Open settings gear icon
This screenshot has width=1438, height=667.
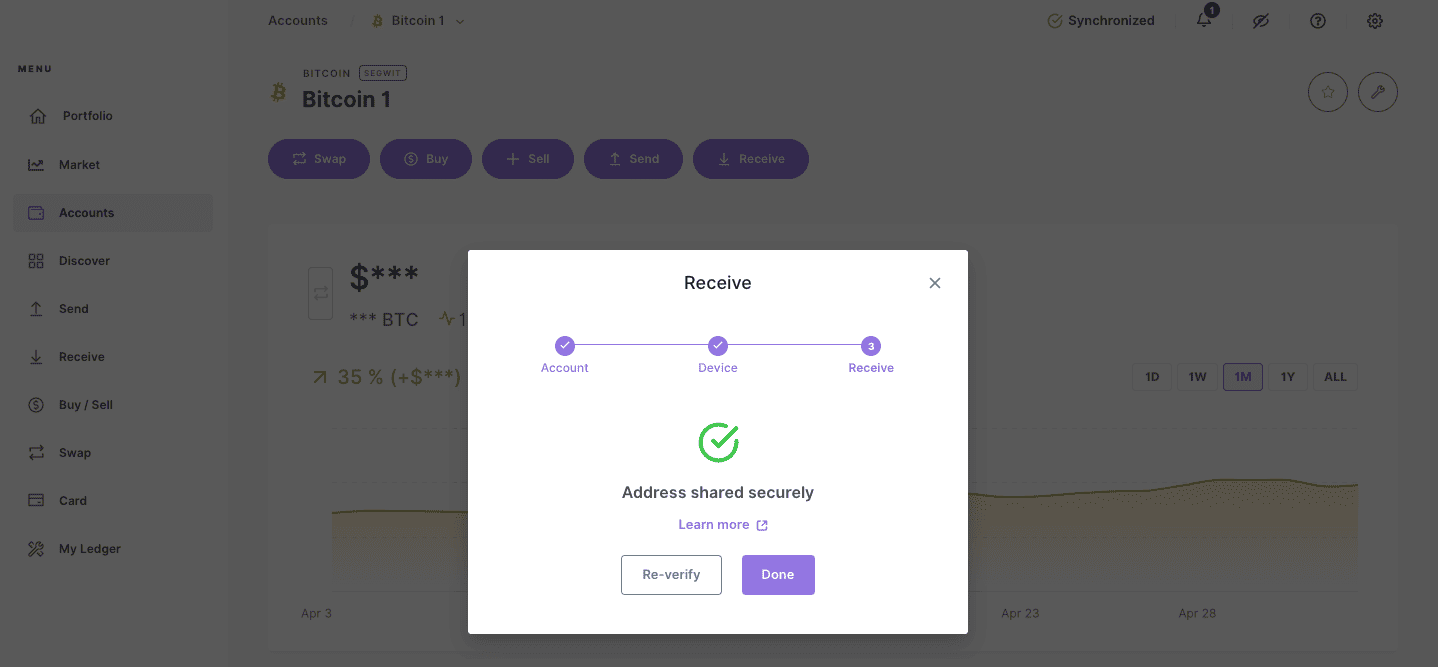(1375, 21)
